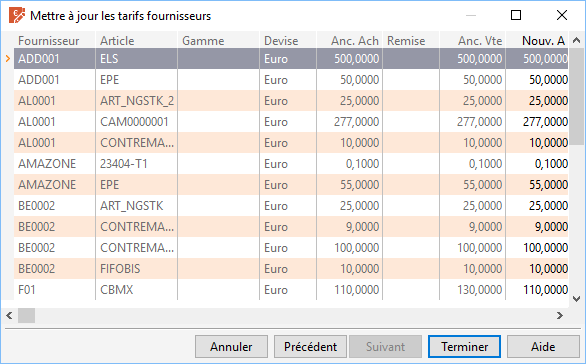Maximize the tarifs fournisseurs window

[x=516, y=15]
